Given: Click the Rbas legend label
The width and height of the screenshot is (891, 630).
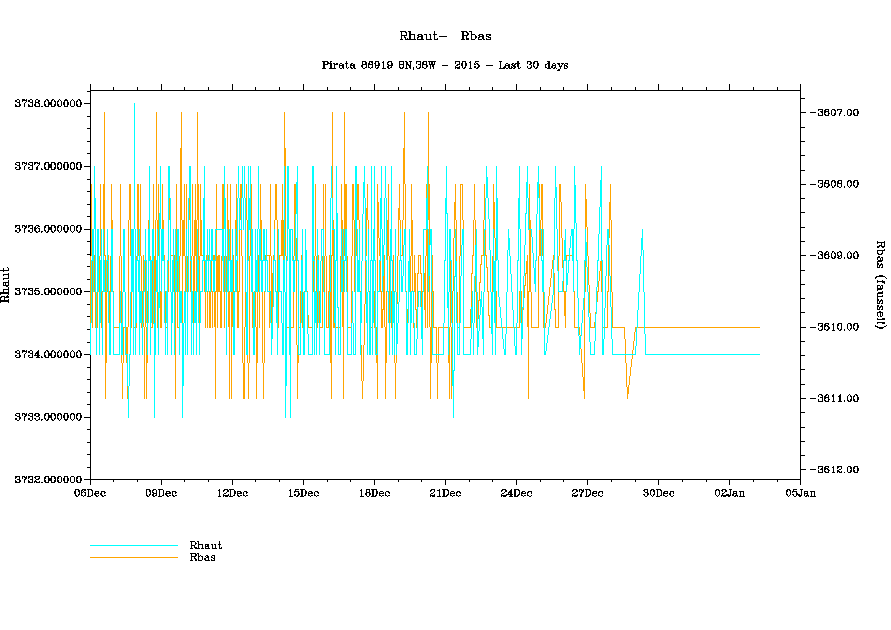Looking at the screenshot, I should pyautogui.click(x=202, y=557).
